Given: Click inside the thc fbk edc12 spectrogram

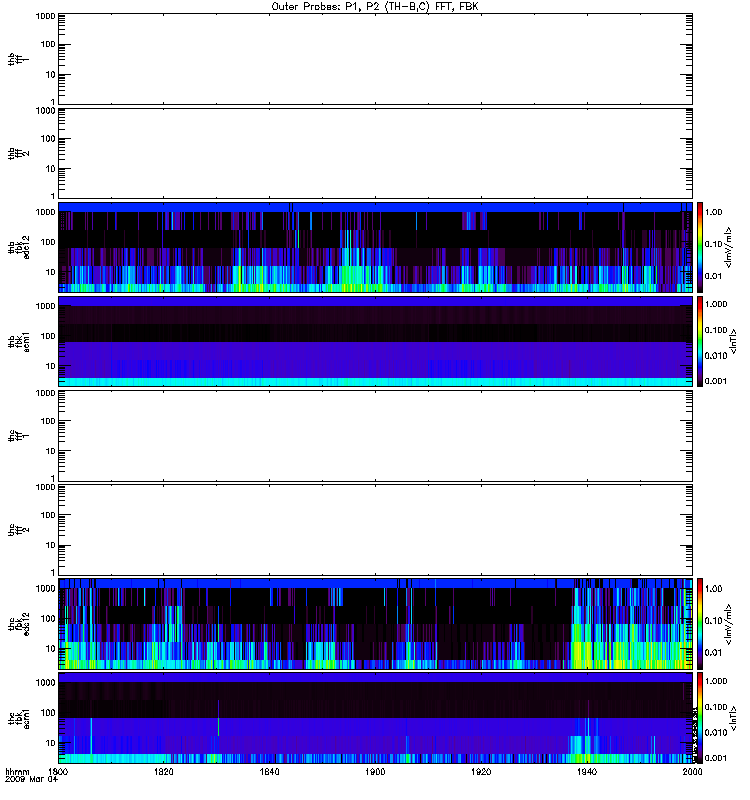Looking at the screenshot, I should click(x=376, y=623).
